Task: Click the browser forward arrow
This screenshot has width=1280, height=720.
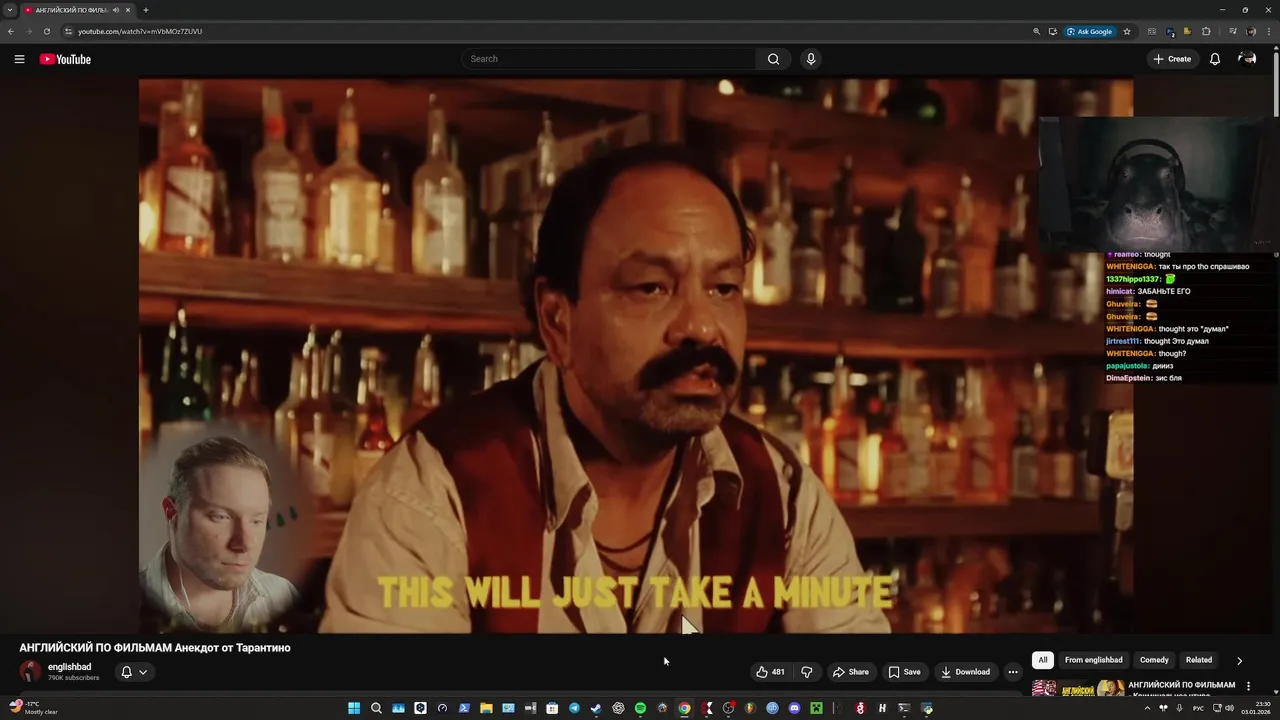Action: [x=28, y=31]
